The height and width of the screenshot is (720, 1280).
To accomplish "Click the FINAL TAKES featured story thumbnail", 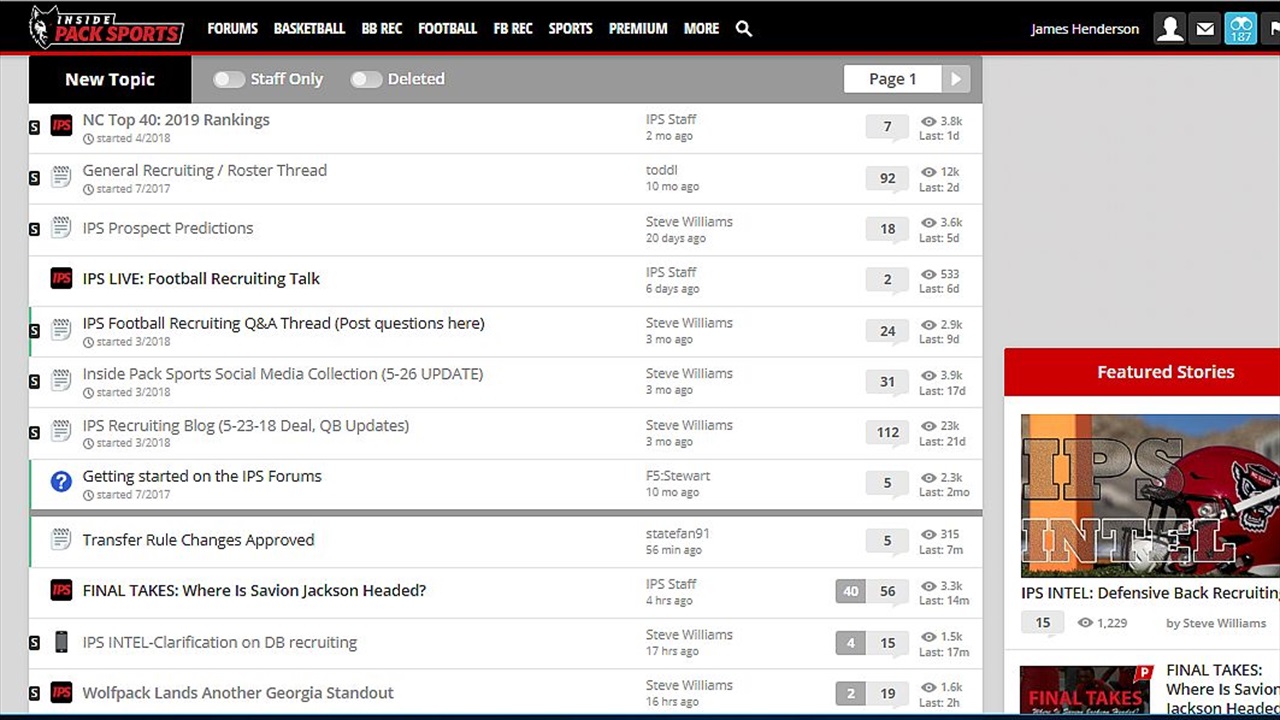I will coord(1085,692).
